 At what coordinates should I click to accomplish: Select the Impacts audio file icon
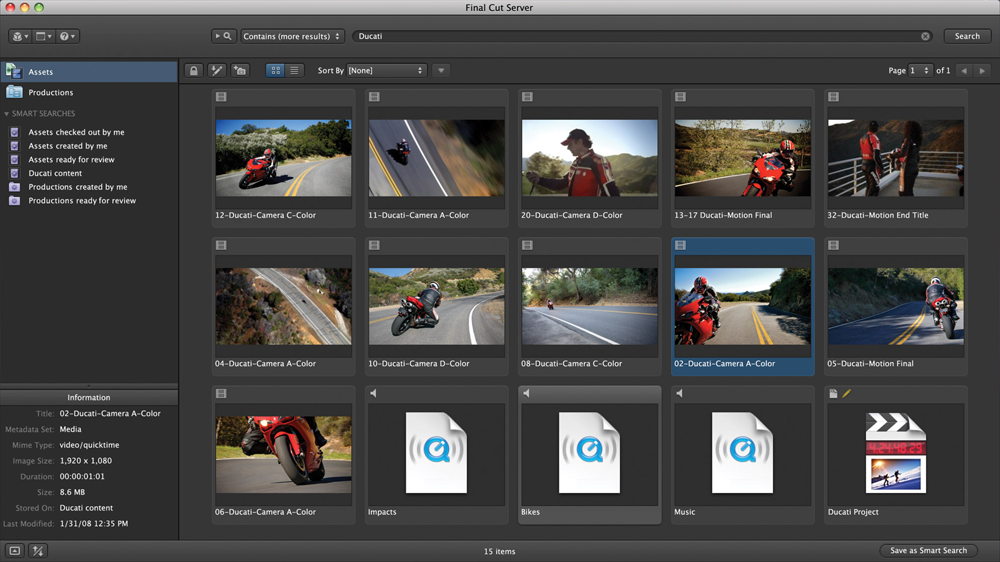click(x=436, y=453)
